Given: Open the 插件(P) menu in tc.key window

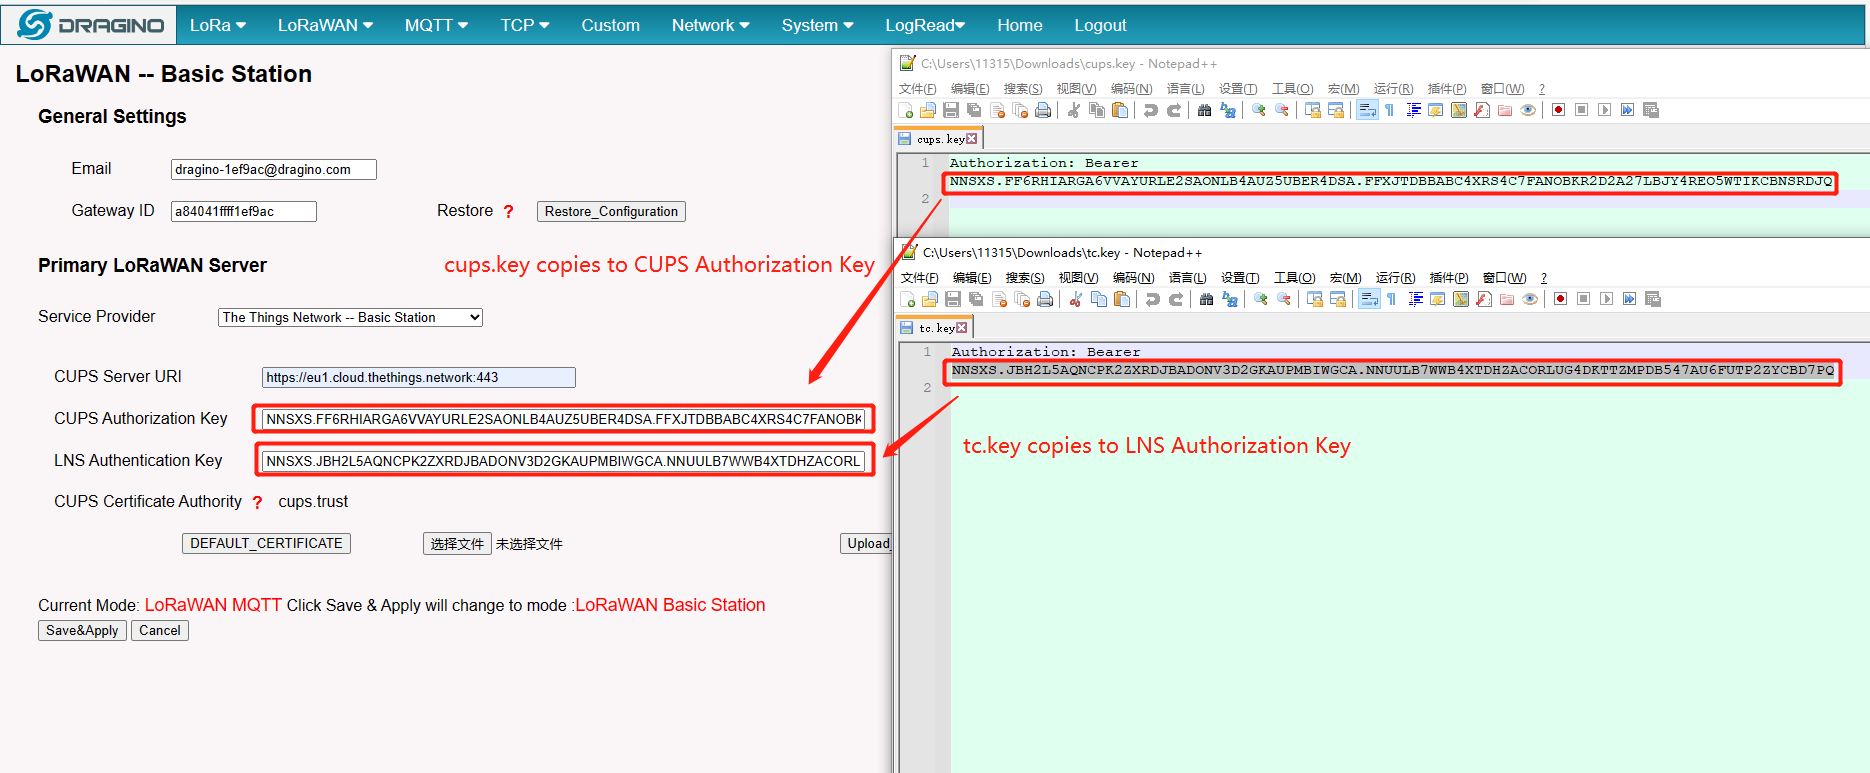Looking at the screenshot, I should click(1448, 278).
